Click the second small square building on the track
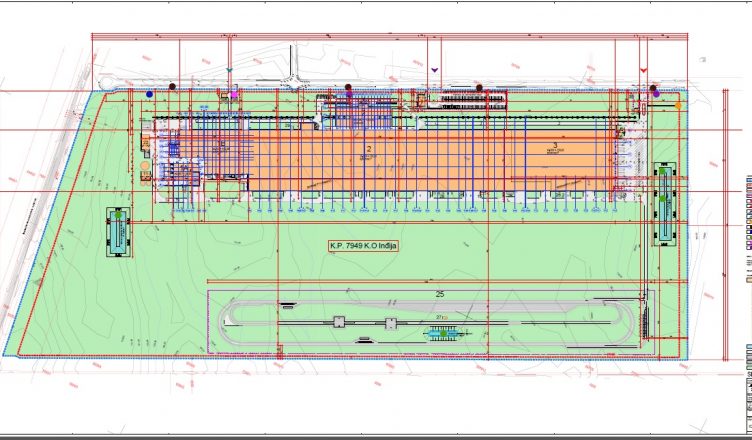752x440 pixels. (x=391, y=321)
